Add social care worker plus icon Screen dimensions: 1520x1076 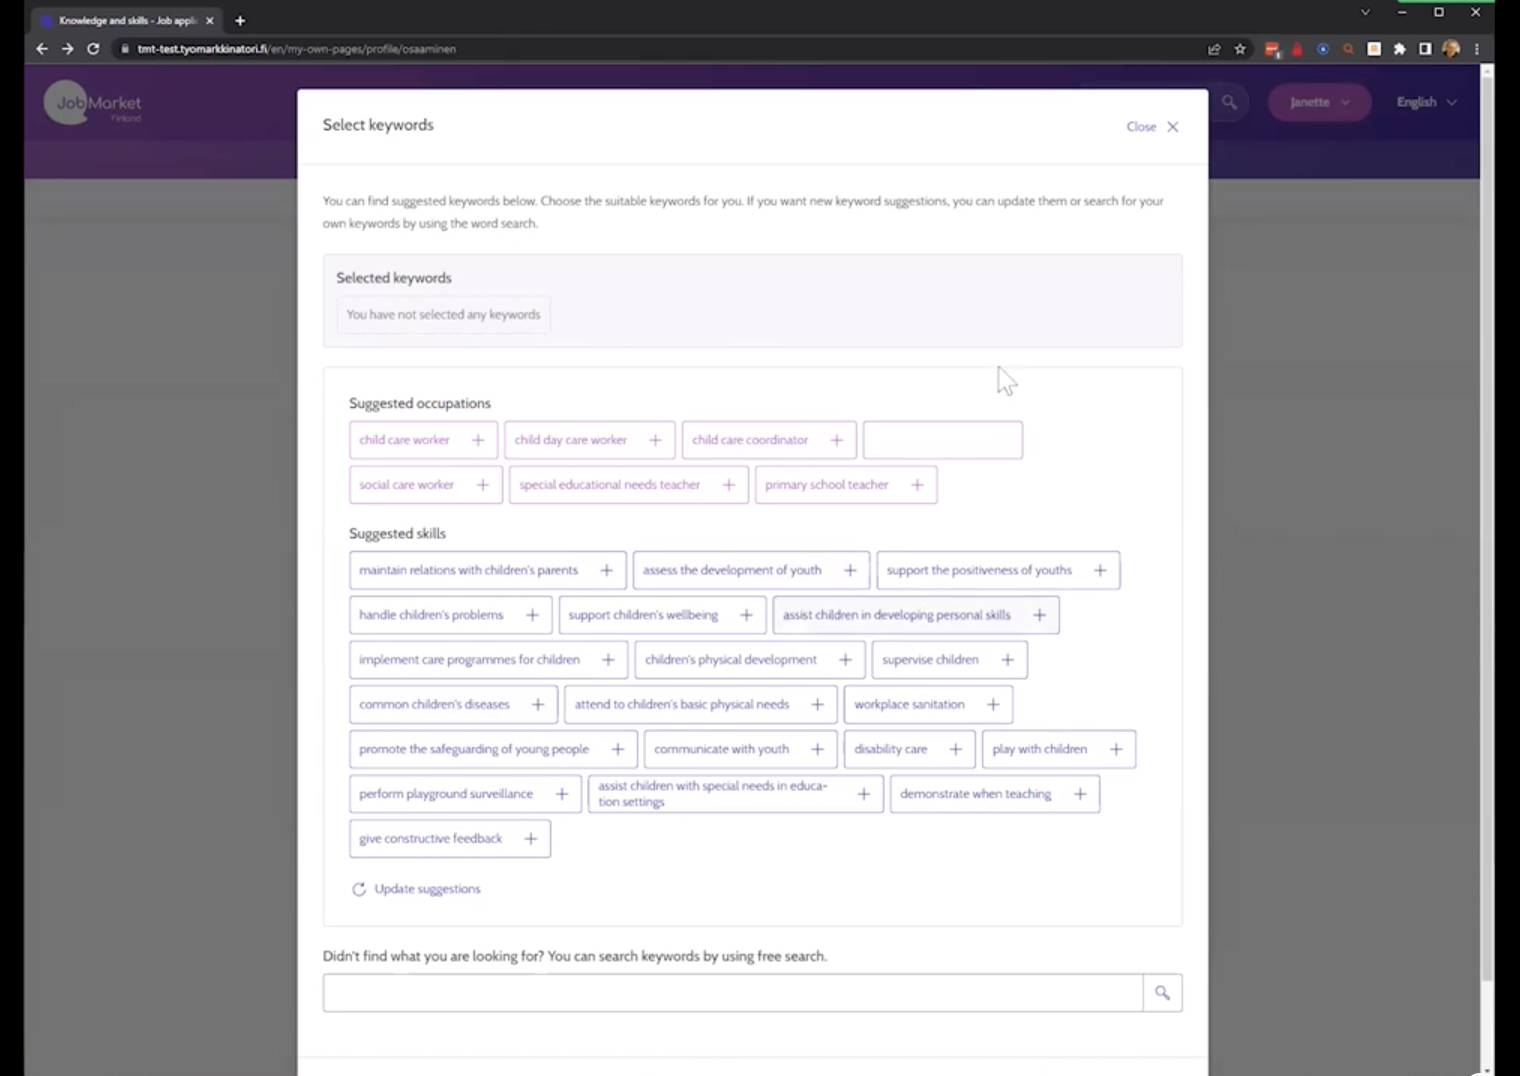(483, 485)
